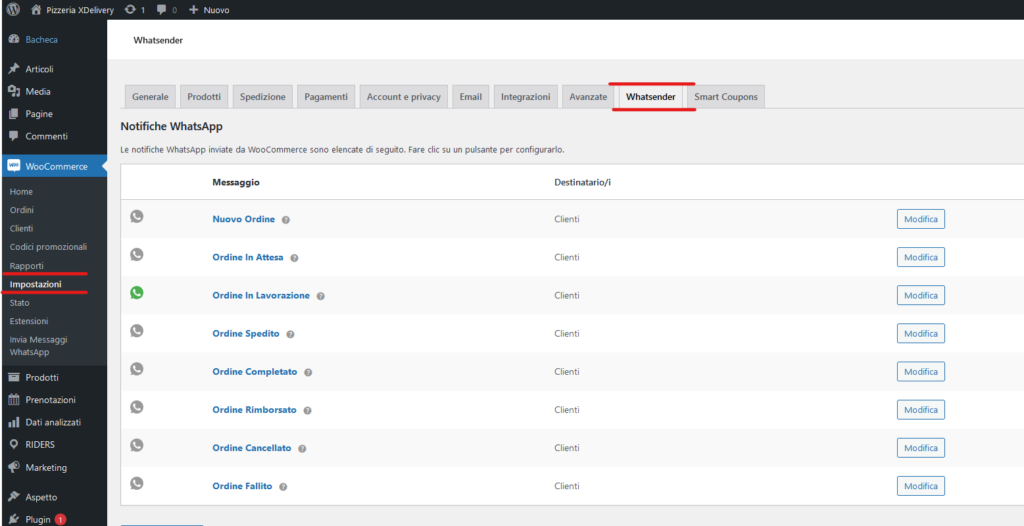Open the Ordine Completato link

[255, 372]
